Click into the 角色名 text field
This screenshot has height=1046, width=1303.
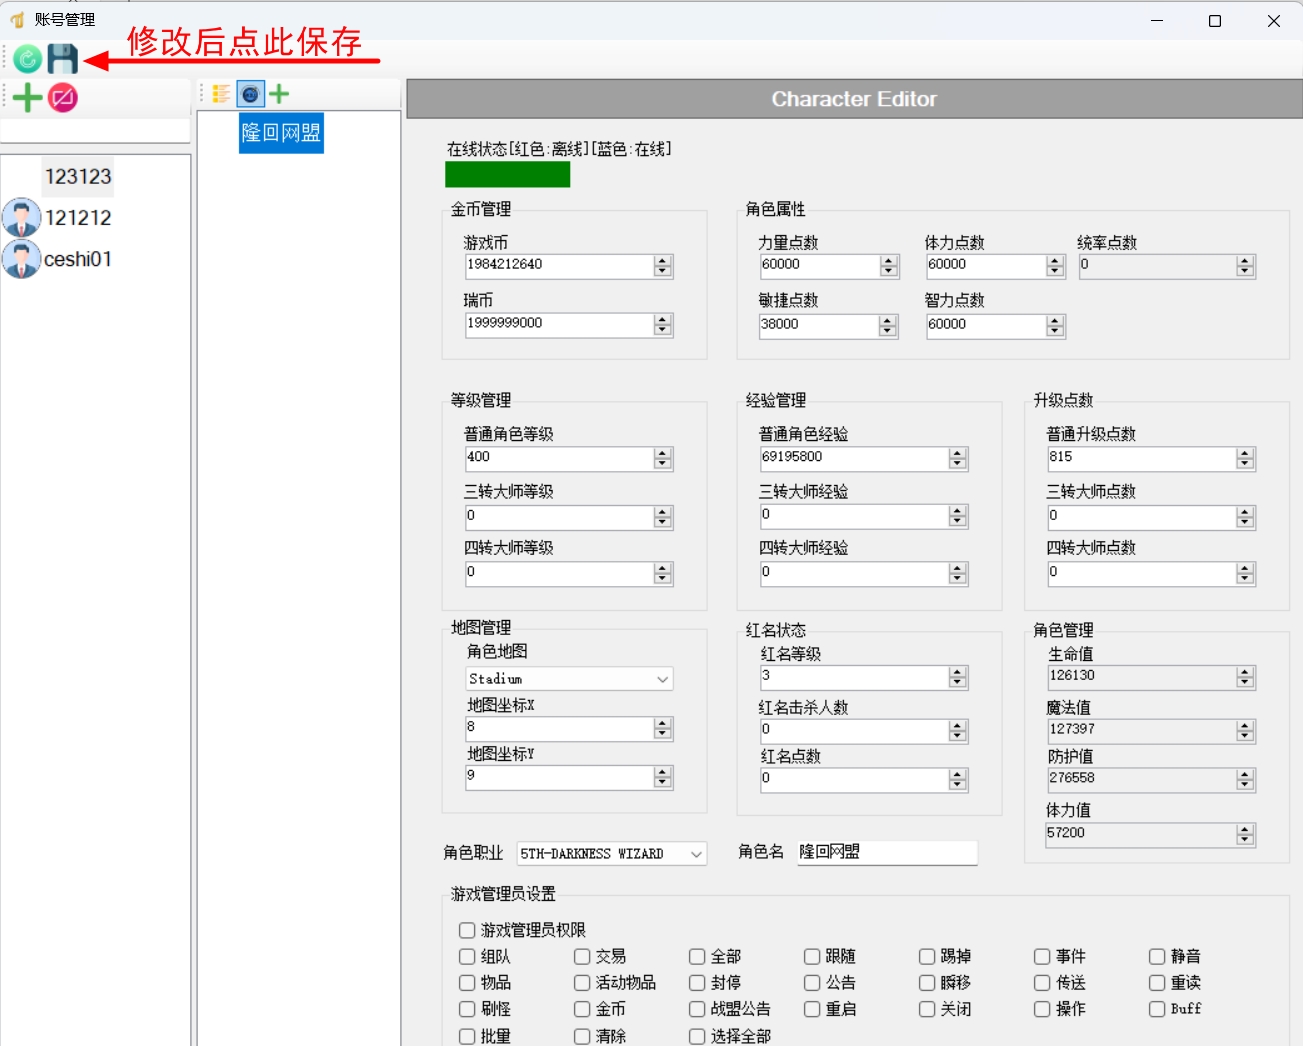click(x=886, y=852)
